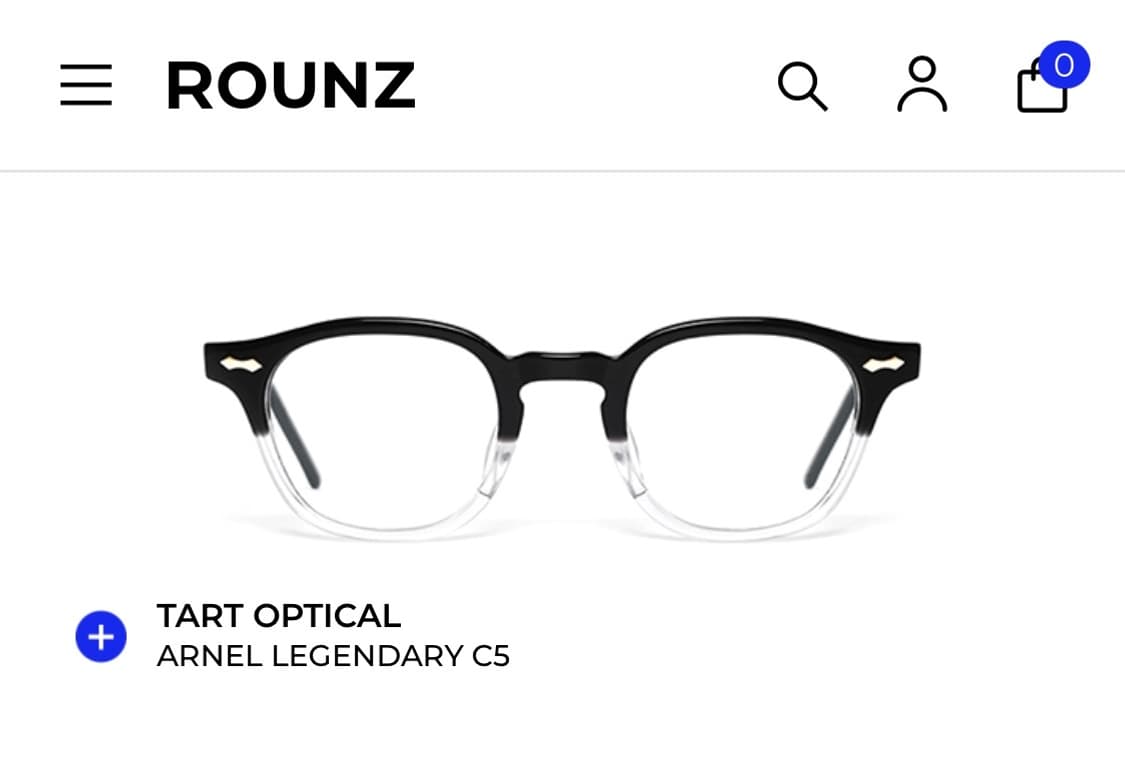1125x764 pixels.
Task: Select the glasses product image
Action: point(562,429)
